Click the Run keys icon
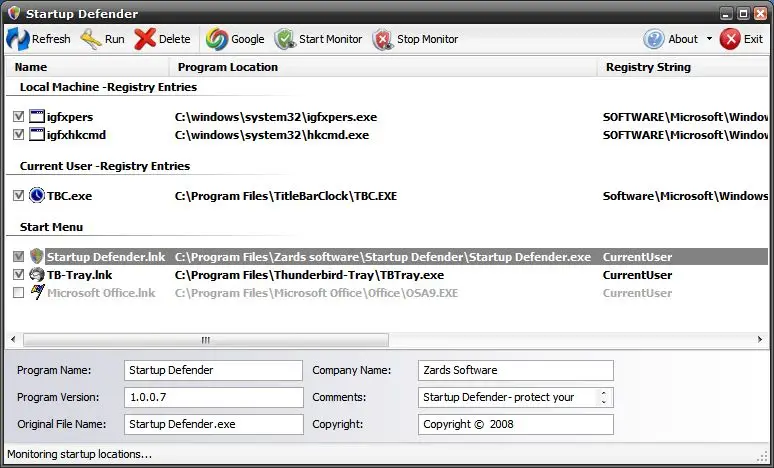This screenshot has width=774, height=468. pos(91,39)
